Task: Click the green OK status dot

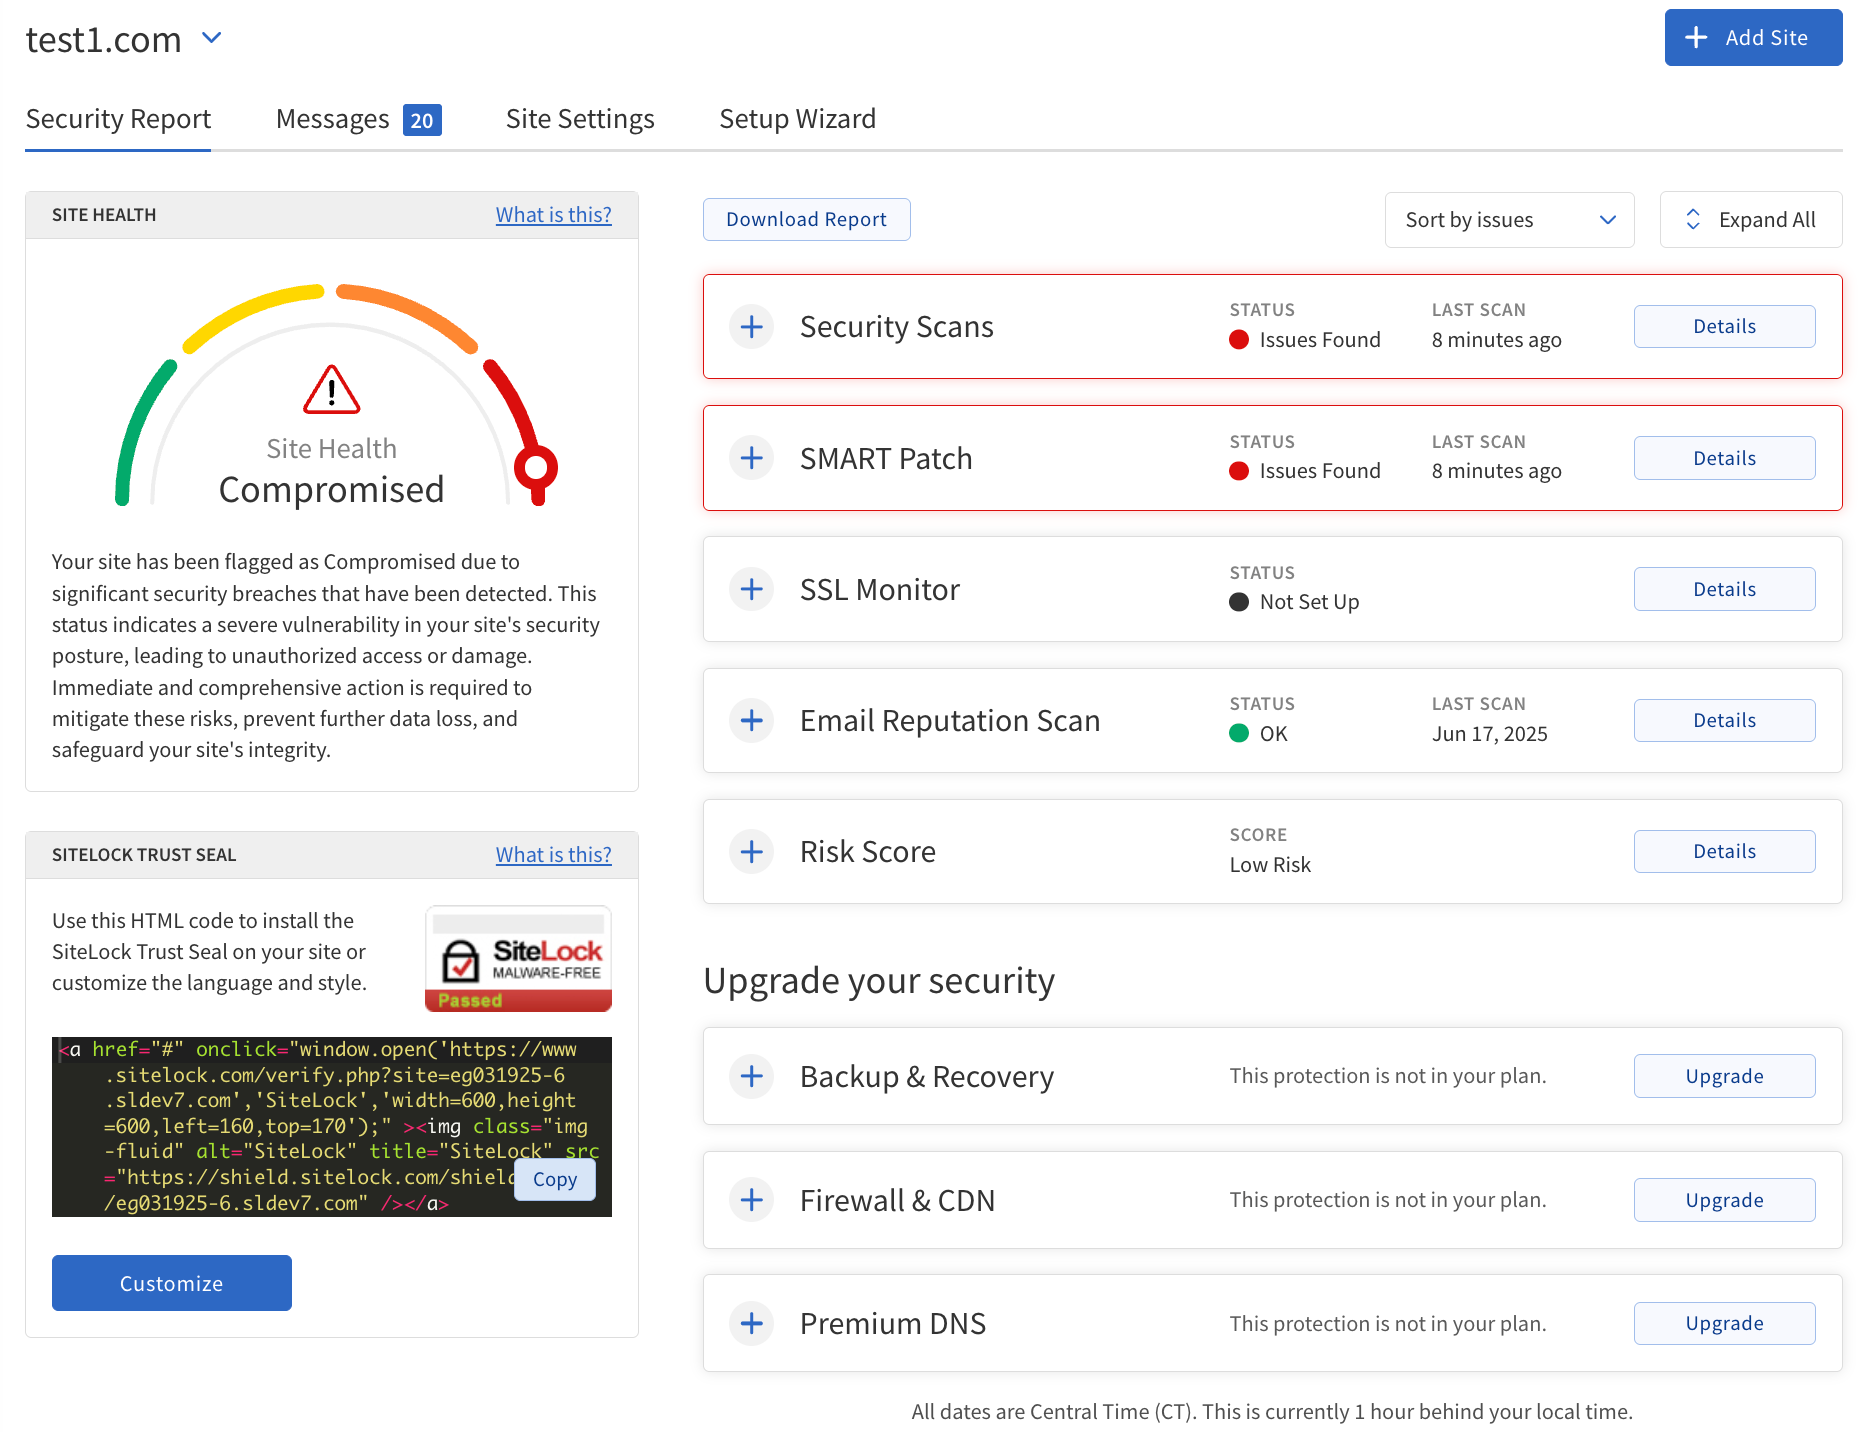Action: [x=1239, y=733]
